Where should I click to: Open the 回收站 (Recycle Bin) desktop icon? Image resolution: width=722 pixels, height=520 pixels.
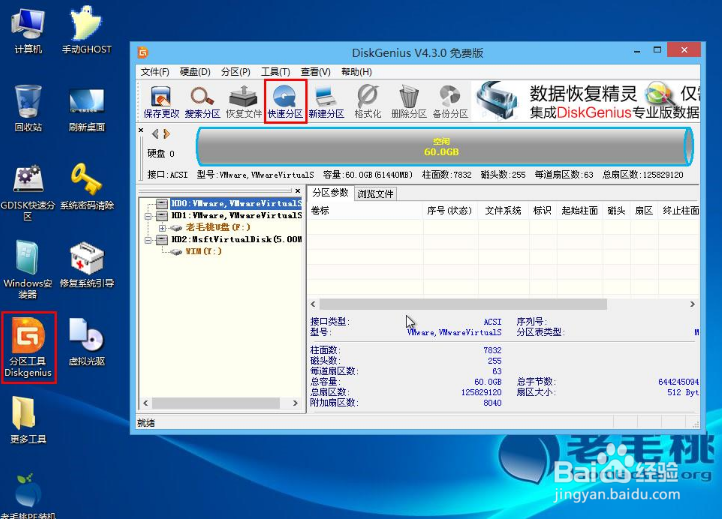[28, 108]
